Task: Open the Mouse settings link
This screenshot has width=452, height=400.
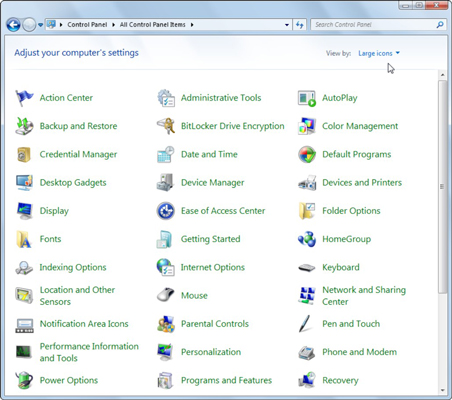Action: [194, 296]
